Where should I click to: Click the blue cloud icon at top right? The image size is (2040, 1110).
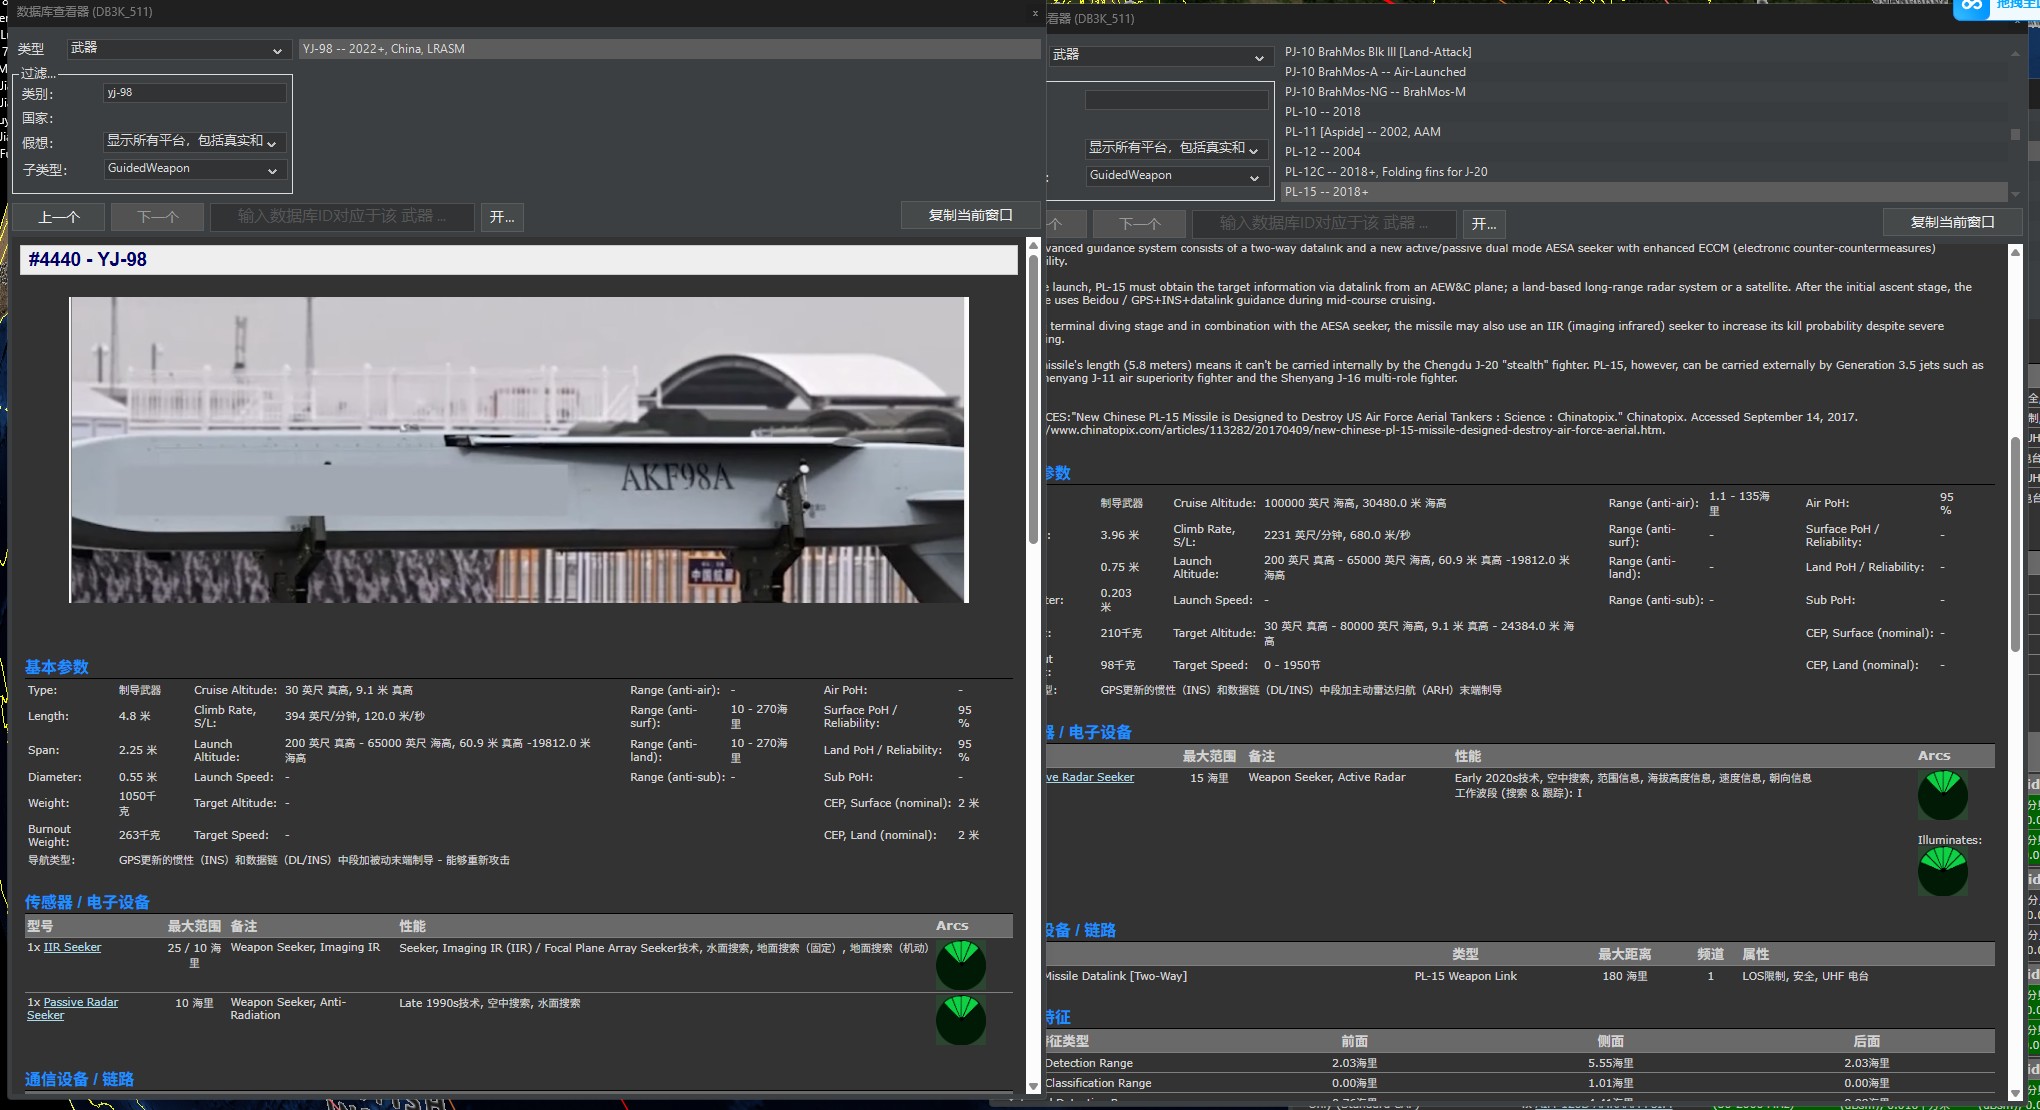[1971, 8]
